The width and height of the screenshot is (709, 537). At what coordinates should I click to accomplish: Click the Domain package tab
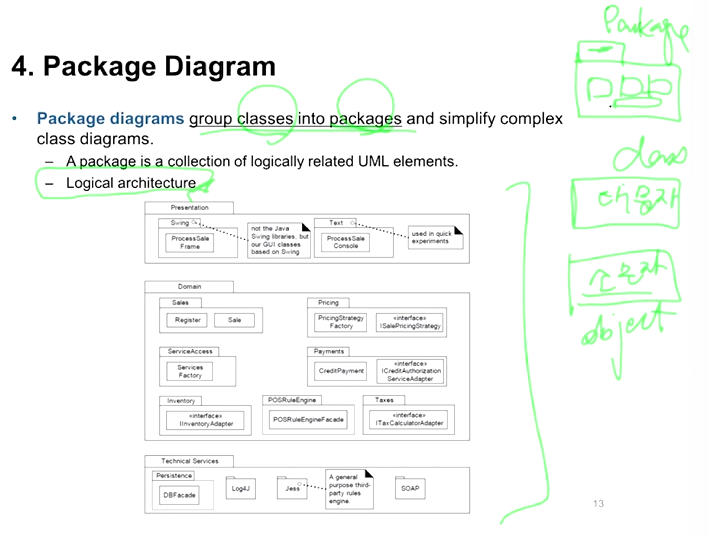tap(189, 286)
